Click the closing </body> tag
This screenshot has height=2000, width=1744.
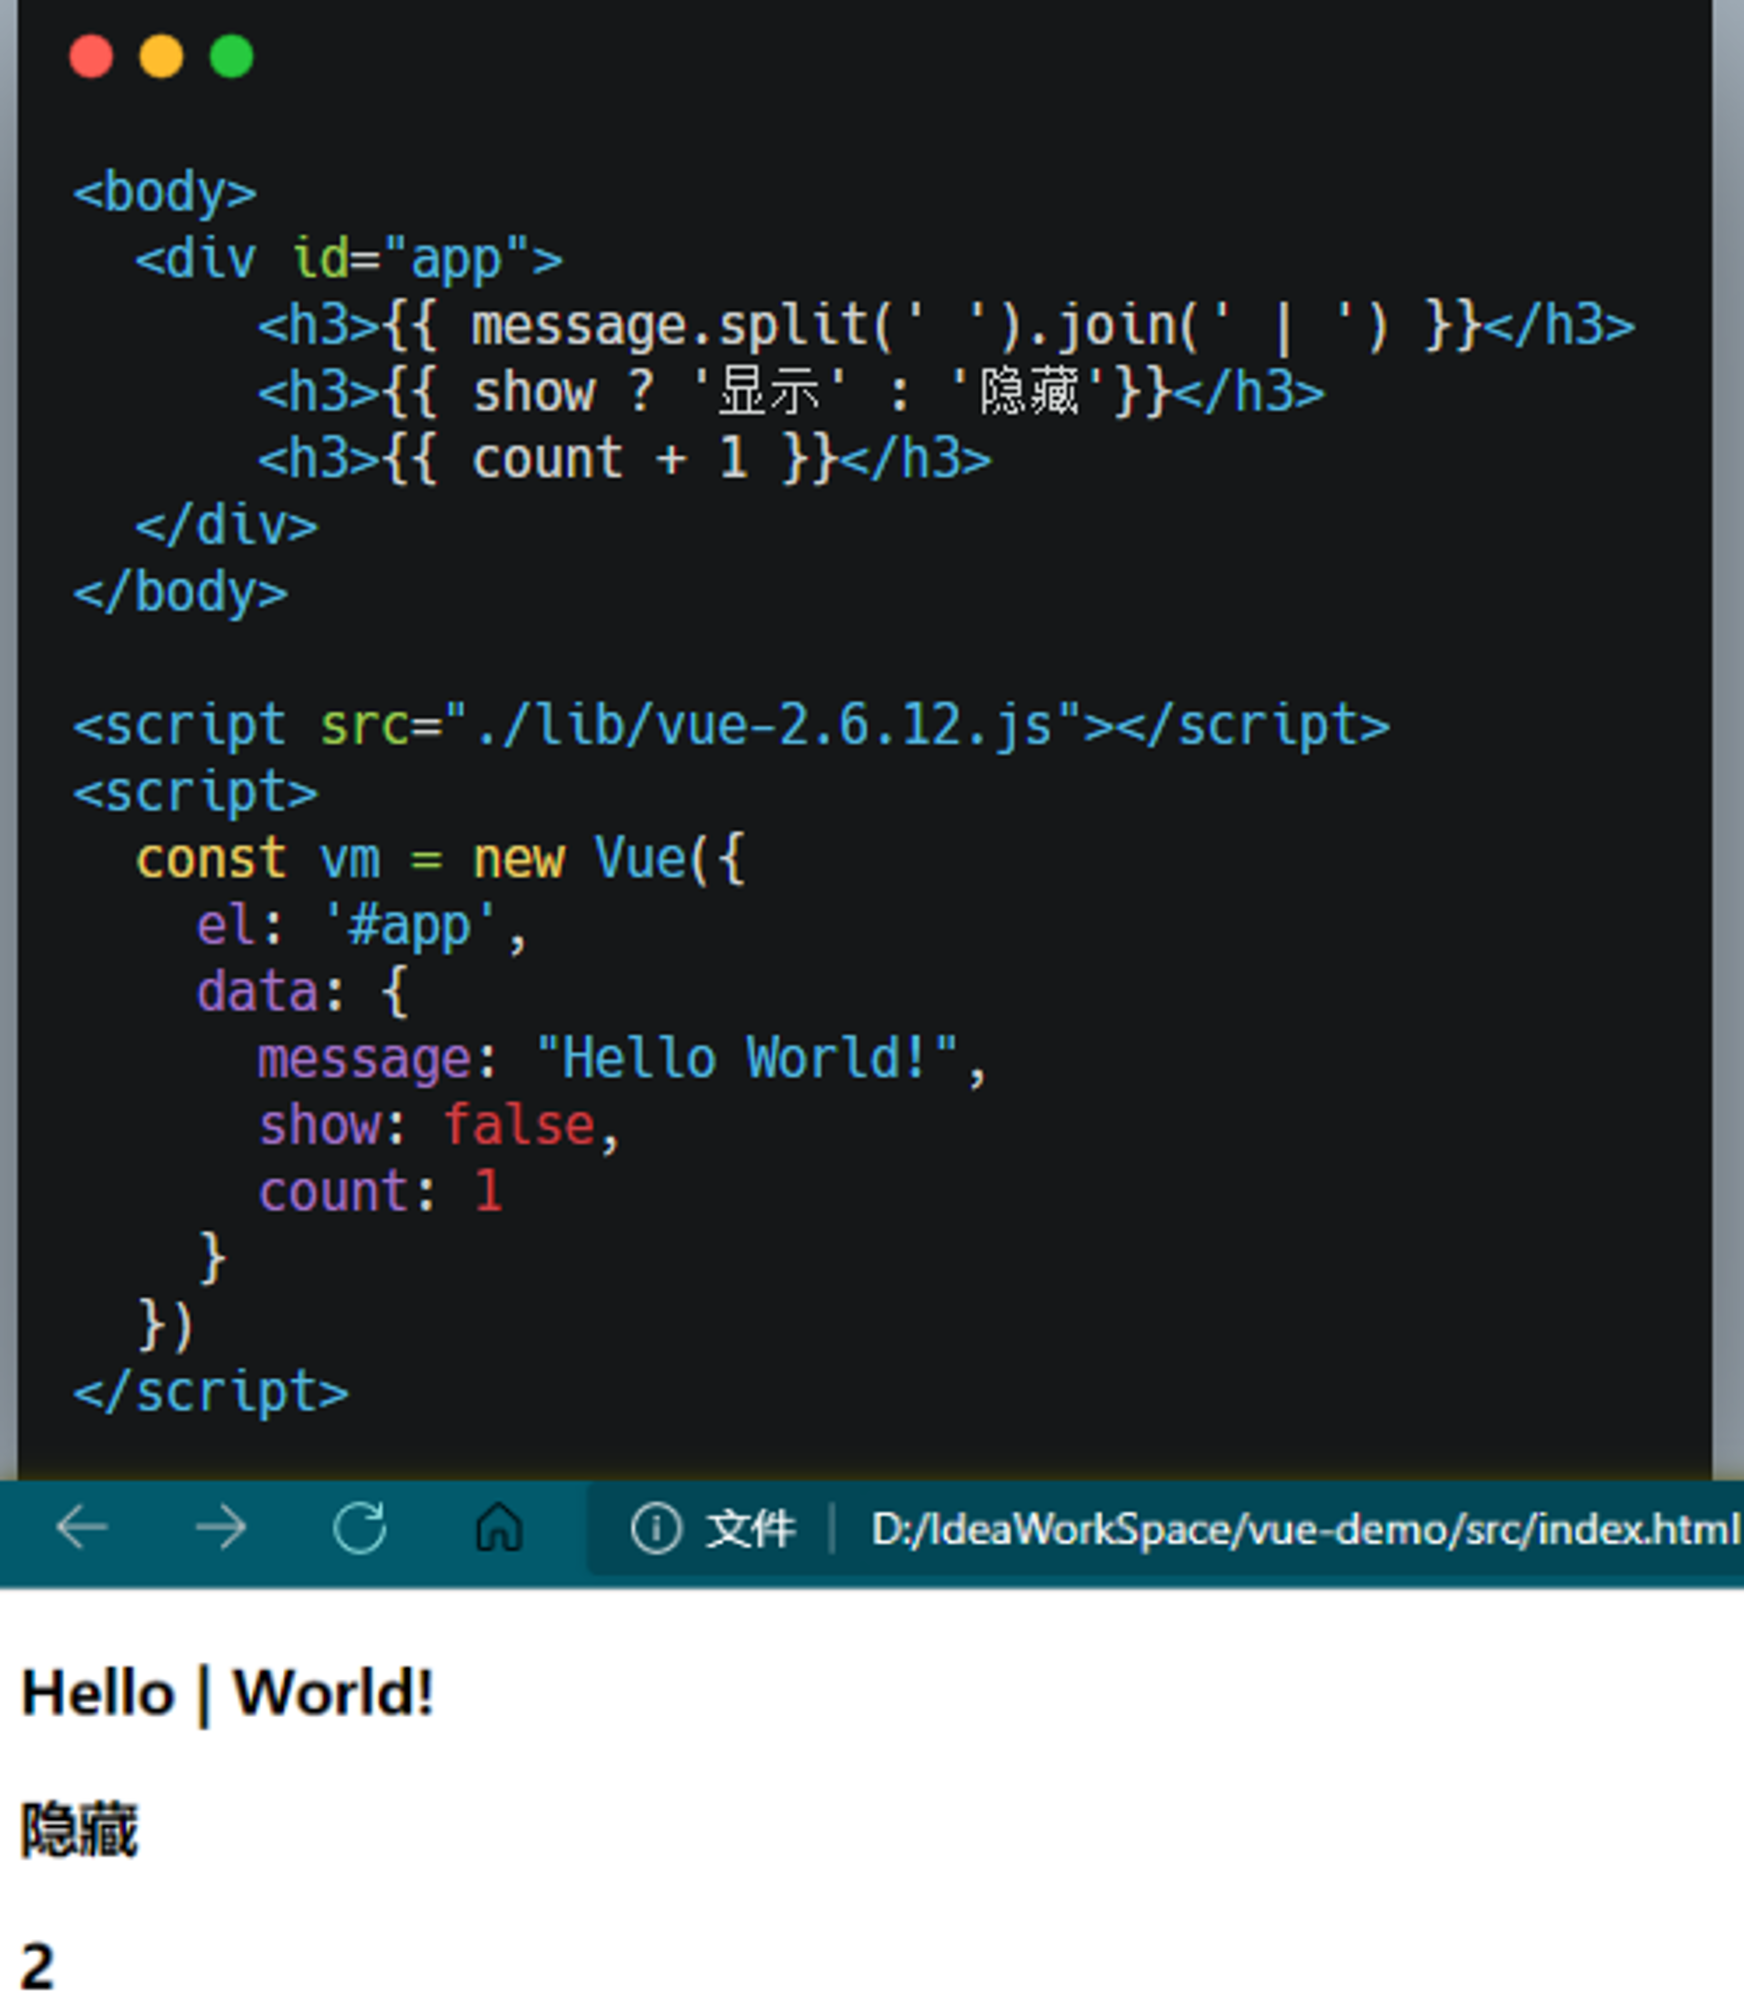[180, 592]
